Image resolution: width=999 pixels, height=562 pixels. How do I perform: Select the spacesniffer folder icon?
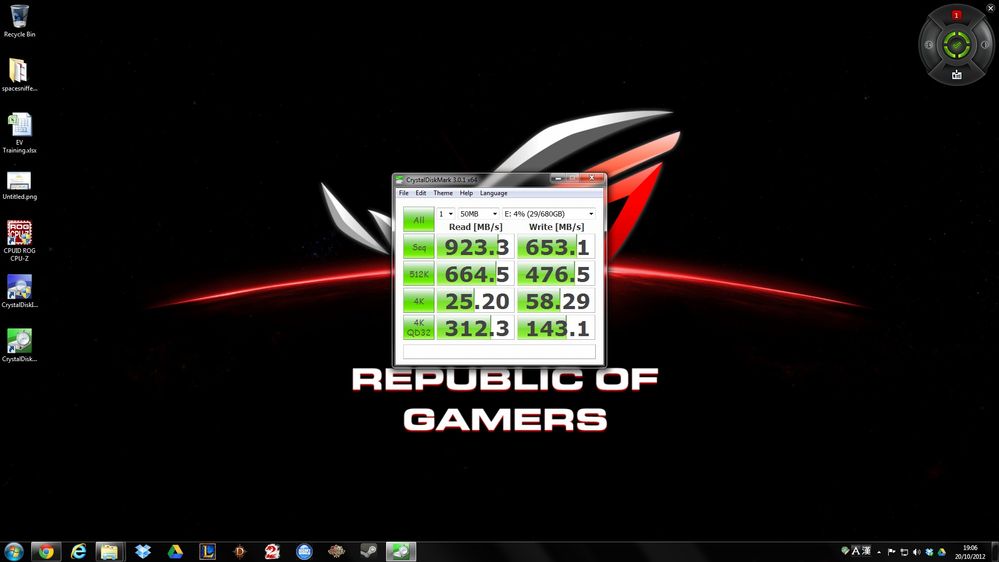click(19, 75)
